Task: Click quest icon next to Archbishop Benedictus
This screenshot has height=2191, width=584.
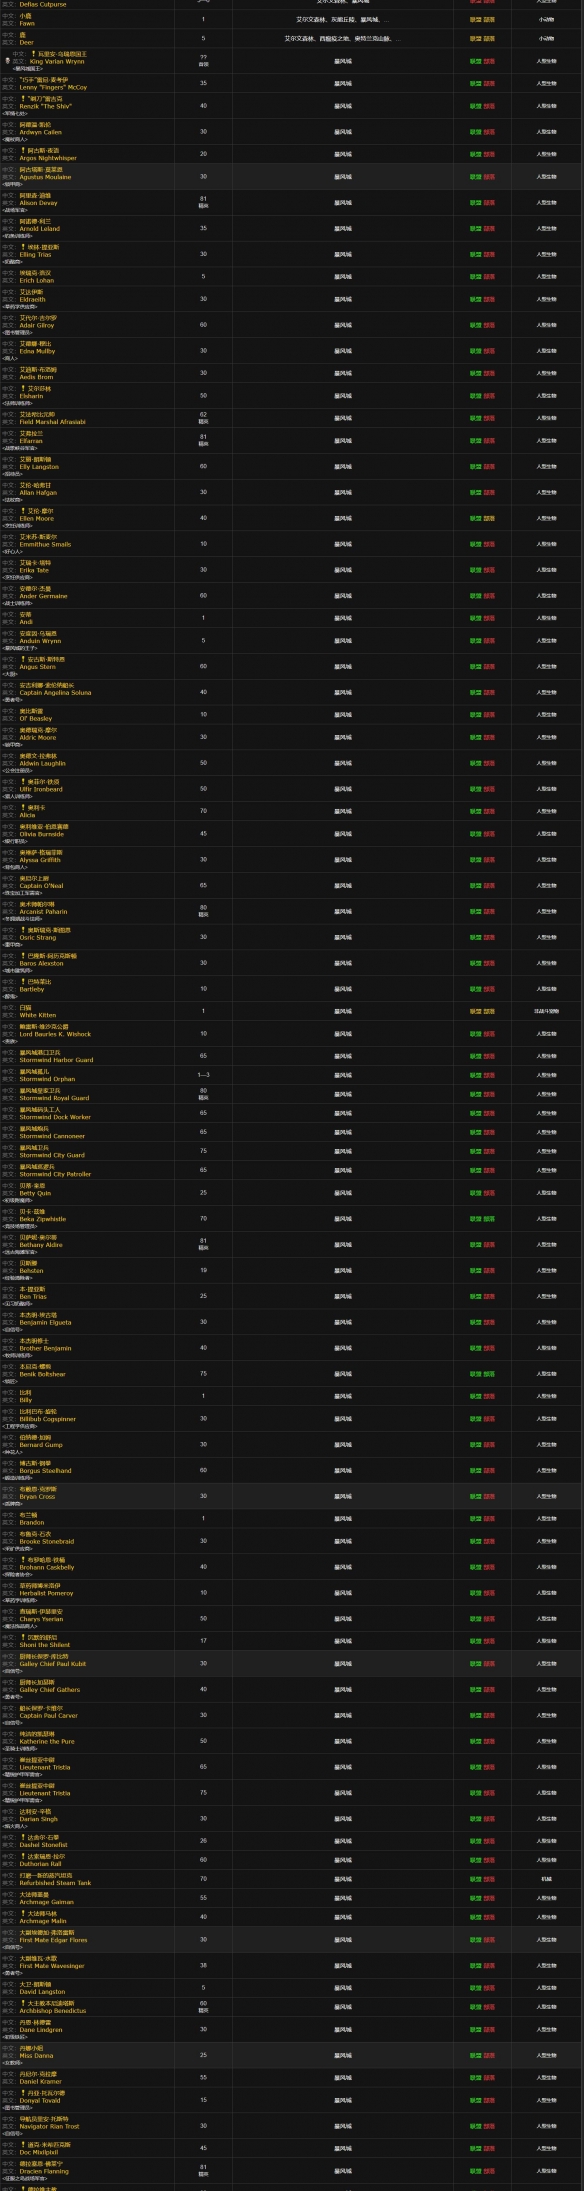Action: 23,2004
